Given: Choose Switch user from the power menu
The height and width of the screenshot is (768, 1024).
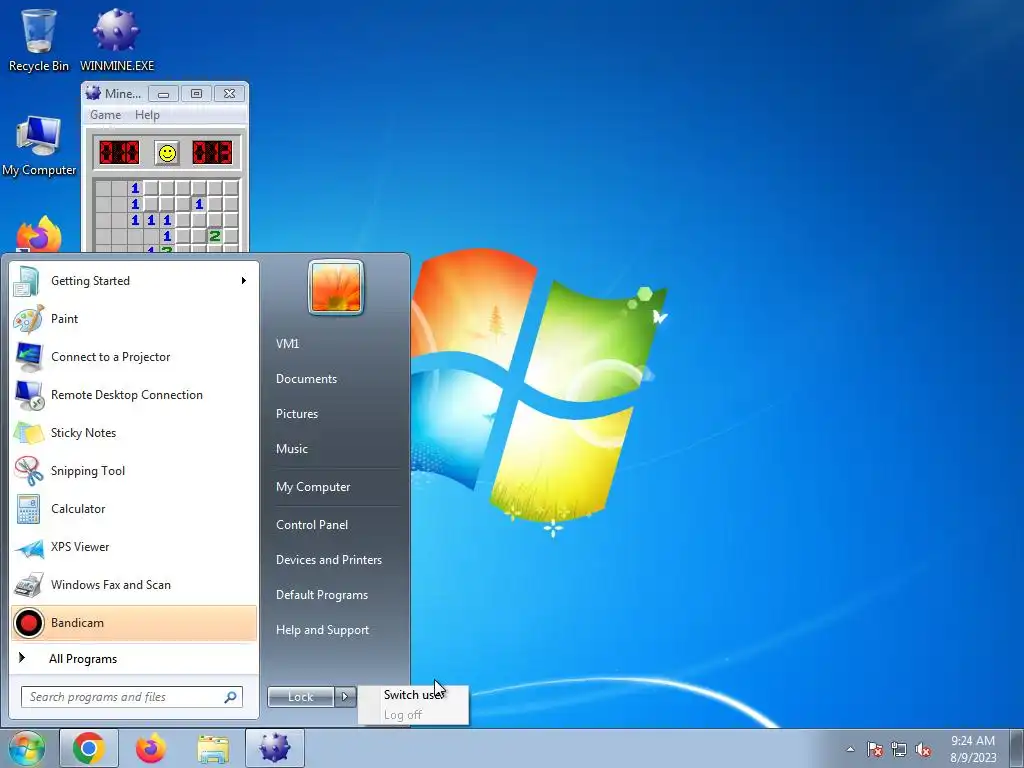Looking at the screenshot, I should point(413,695).
